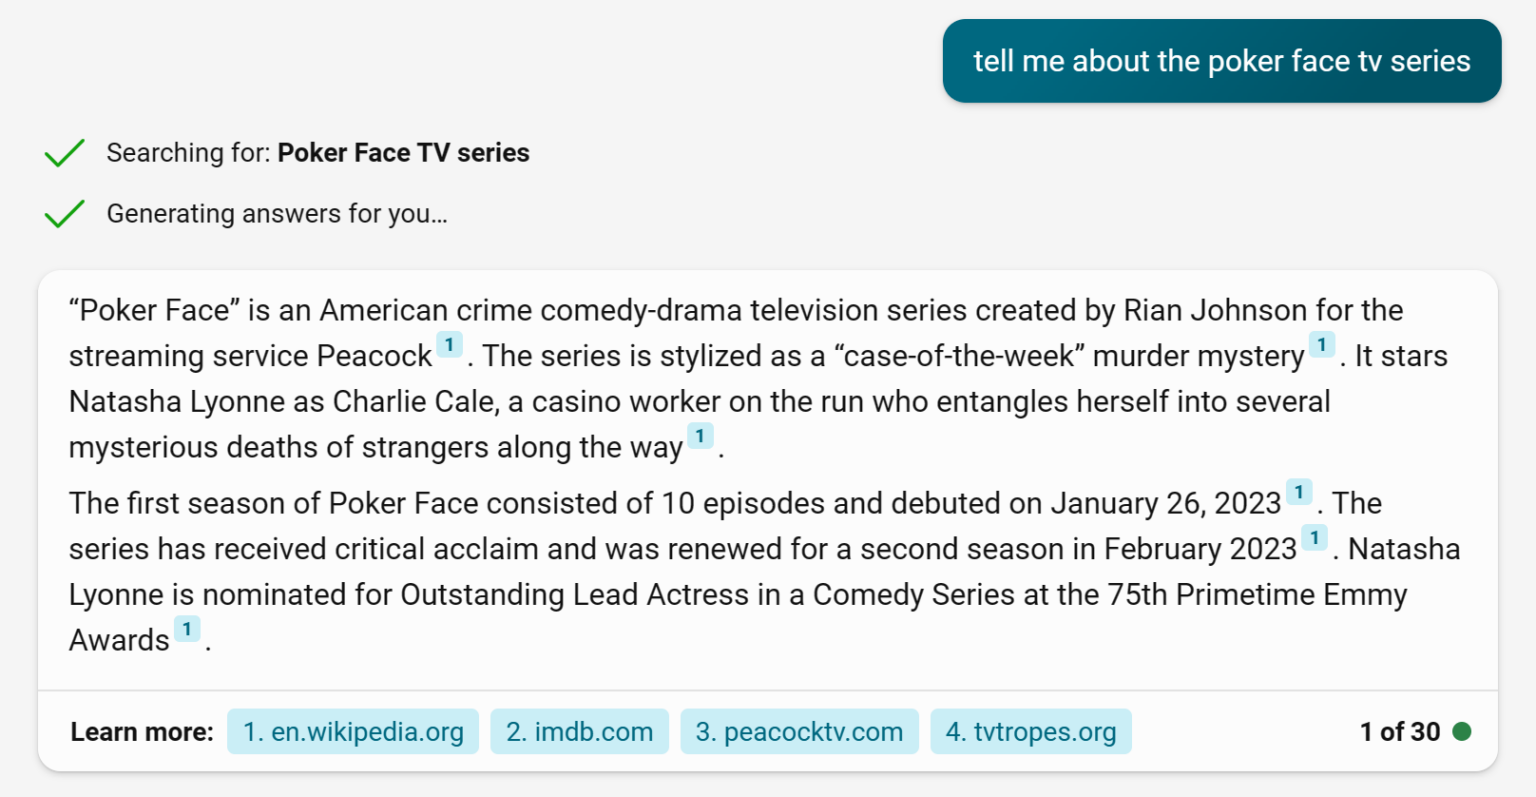
Task: Click the "Generating answers for you…" status text
Action: [277, 214]
